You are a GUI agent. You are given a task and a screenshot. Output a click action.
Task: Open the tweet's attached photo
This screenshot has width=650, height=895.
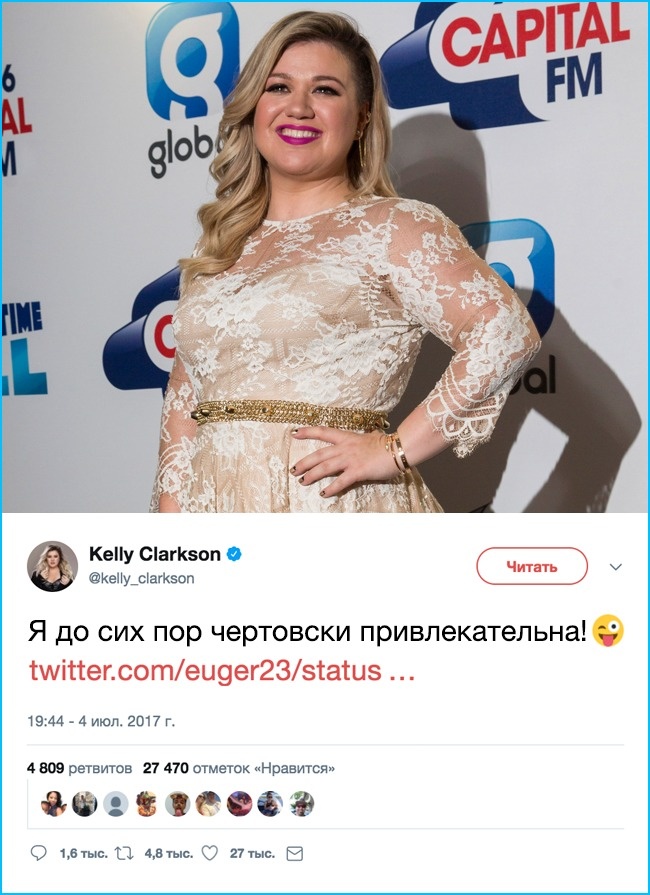325,257
